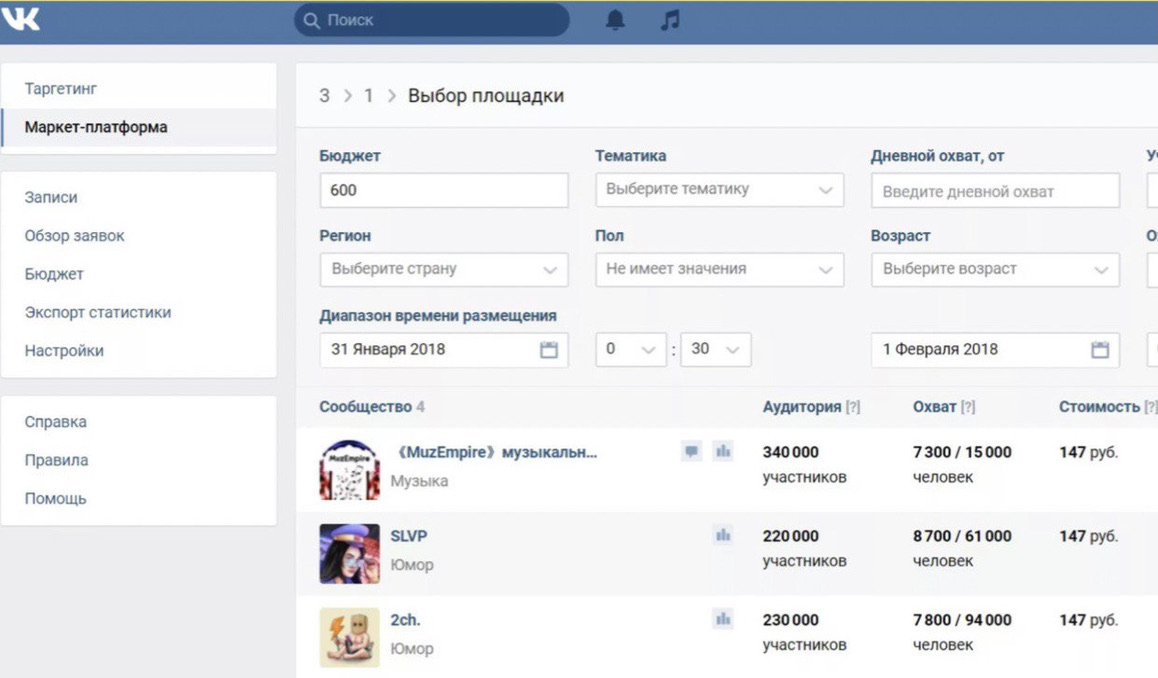Open the minutes dropdown showing 30
1158x678 pixels.
coord(716,349)
